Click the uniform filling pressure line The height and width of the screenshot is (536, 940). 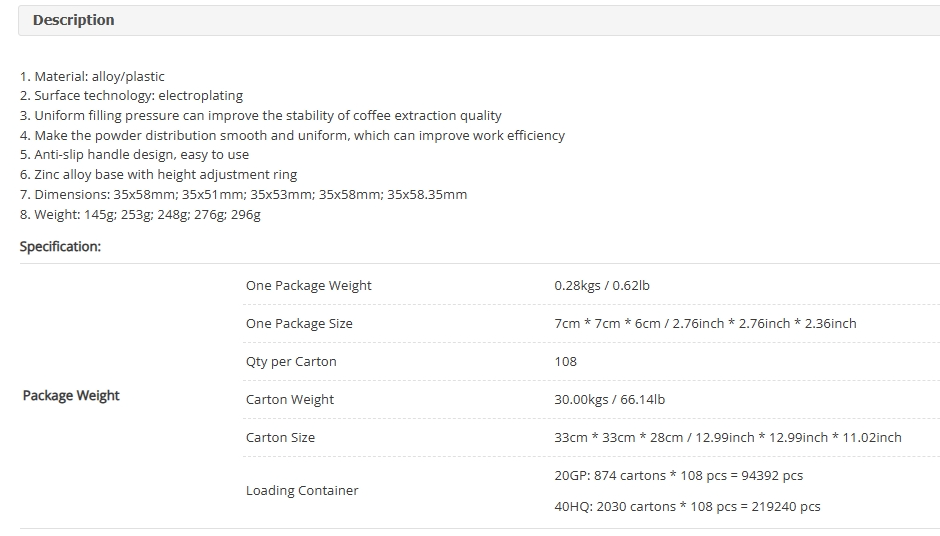261,115
